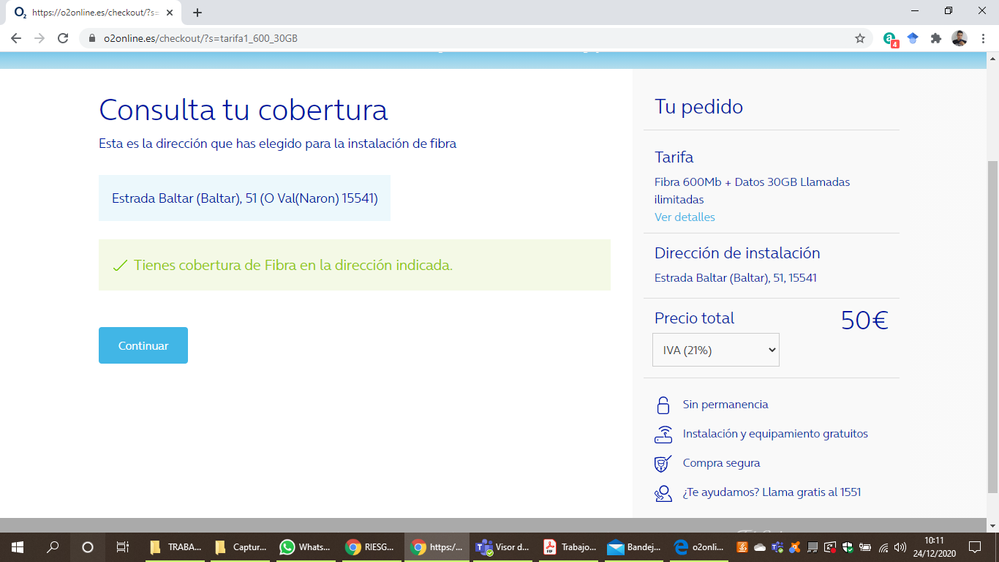Open Windows search from the taskbar

(x=53, y=547)
